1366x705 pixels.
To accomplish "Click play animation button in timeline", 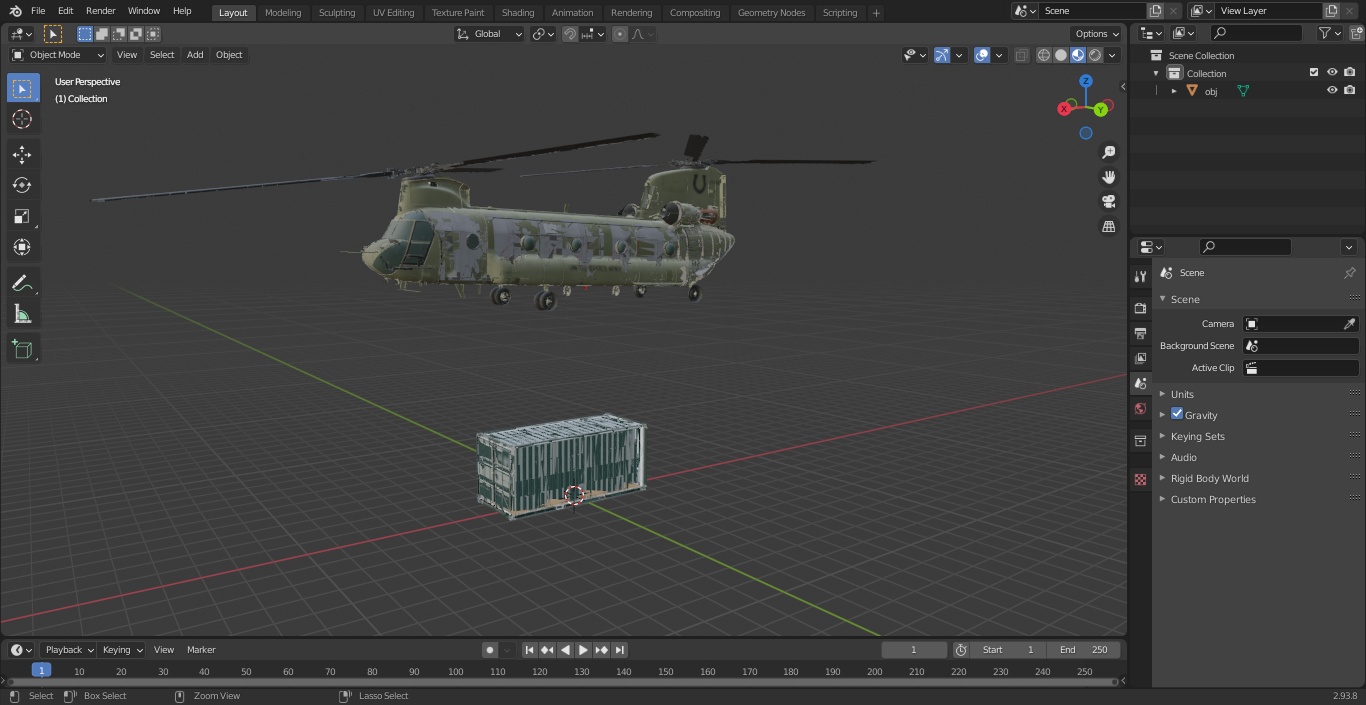I will [583, 650].
